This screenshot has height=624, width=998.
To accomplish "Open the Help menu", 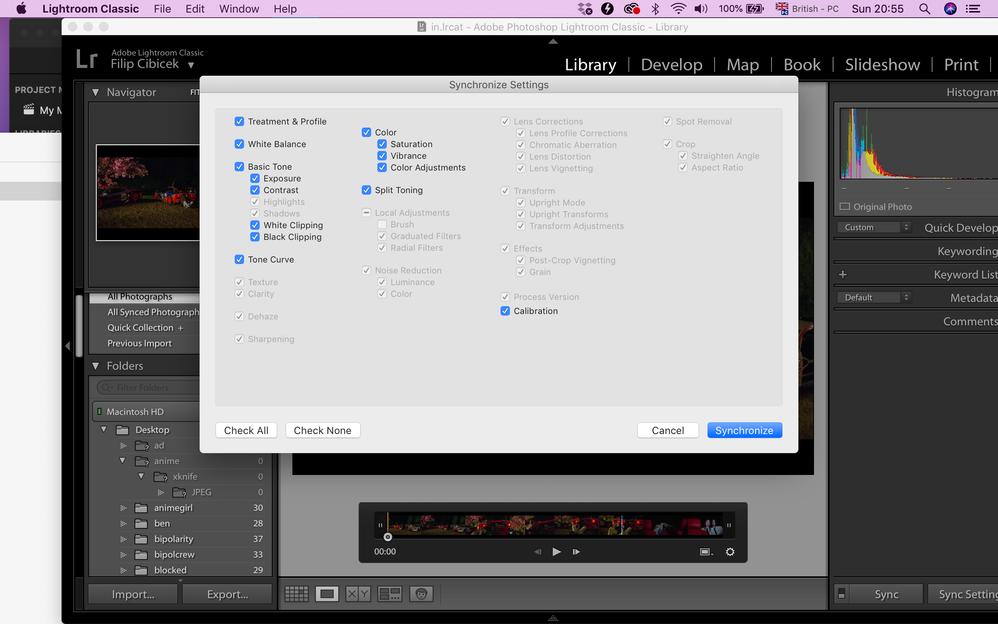I will point(285,9).
